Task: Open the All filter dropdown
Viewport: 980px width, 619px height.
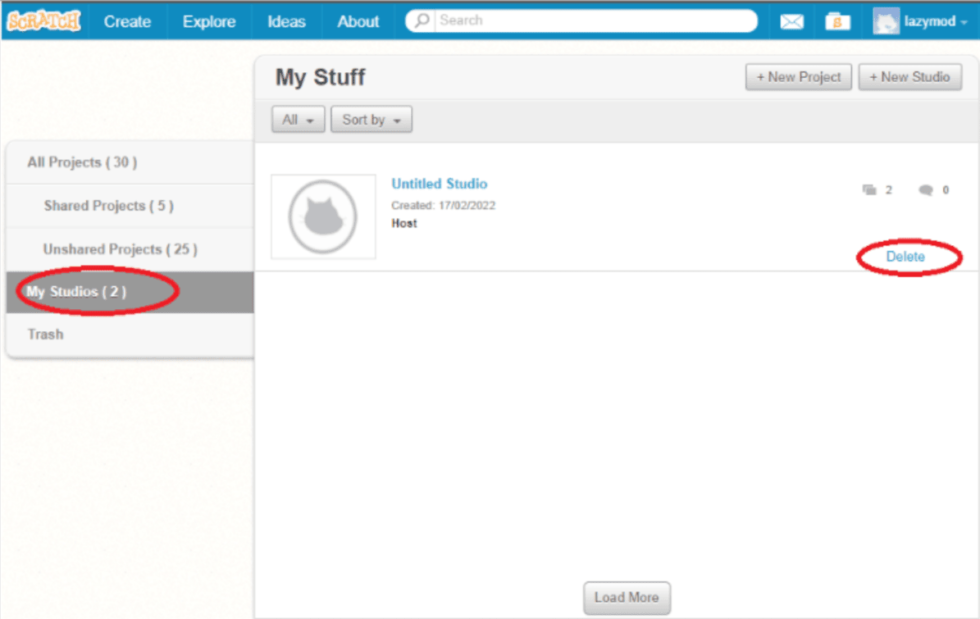Action: pos(297,119)
